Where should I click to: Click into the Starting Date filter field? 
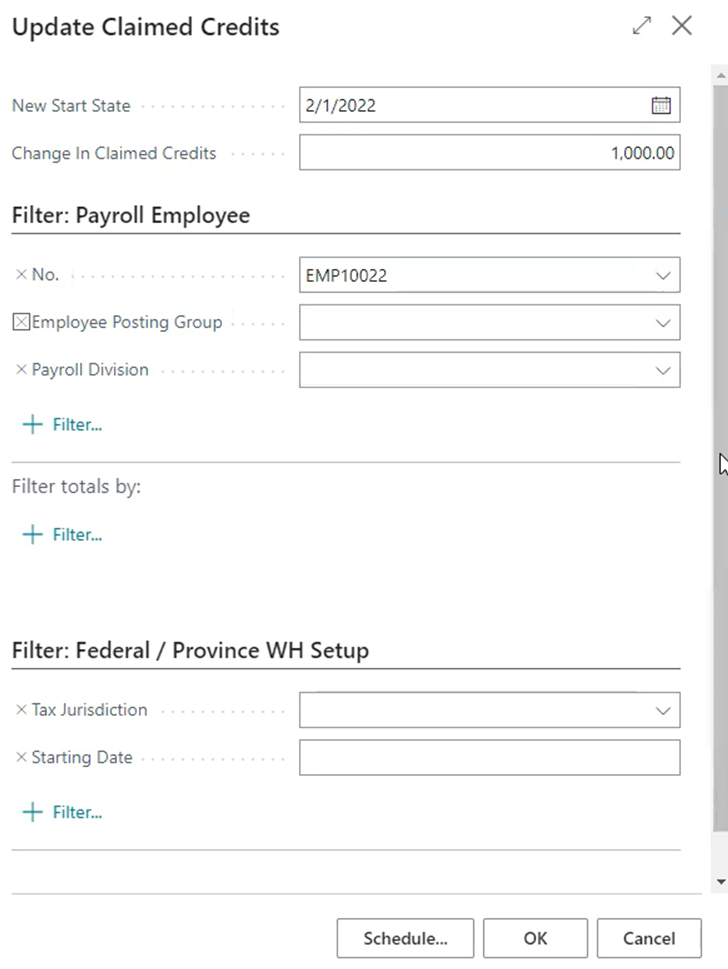tap(489, 758)
